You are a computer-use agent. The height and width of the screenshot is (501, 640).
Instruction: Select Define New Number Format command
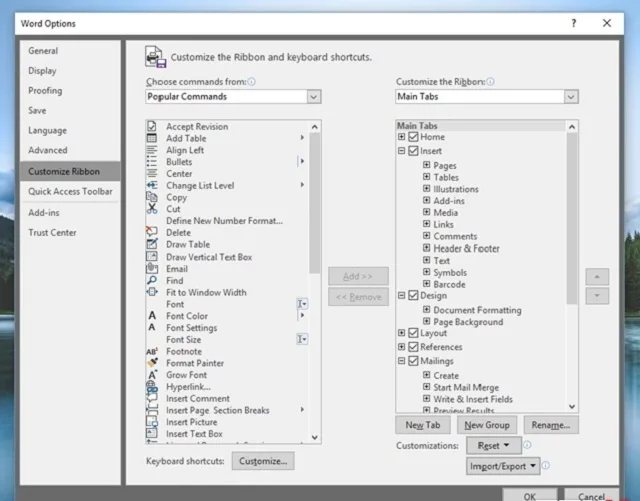224,221
